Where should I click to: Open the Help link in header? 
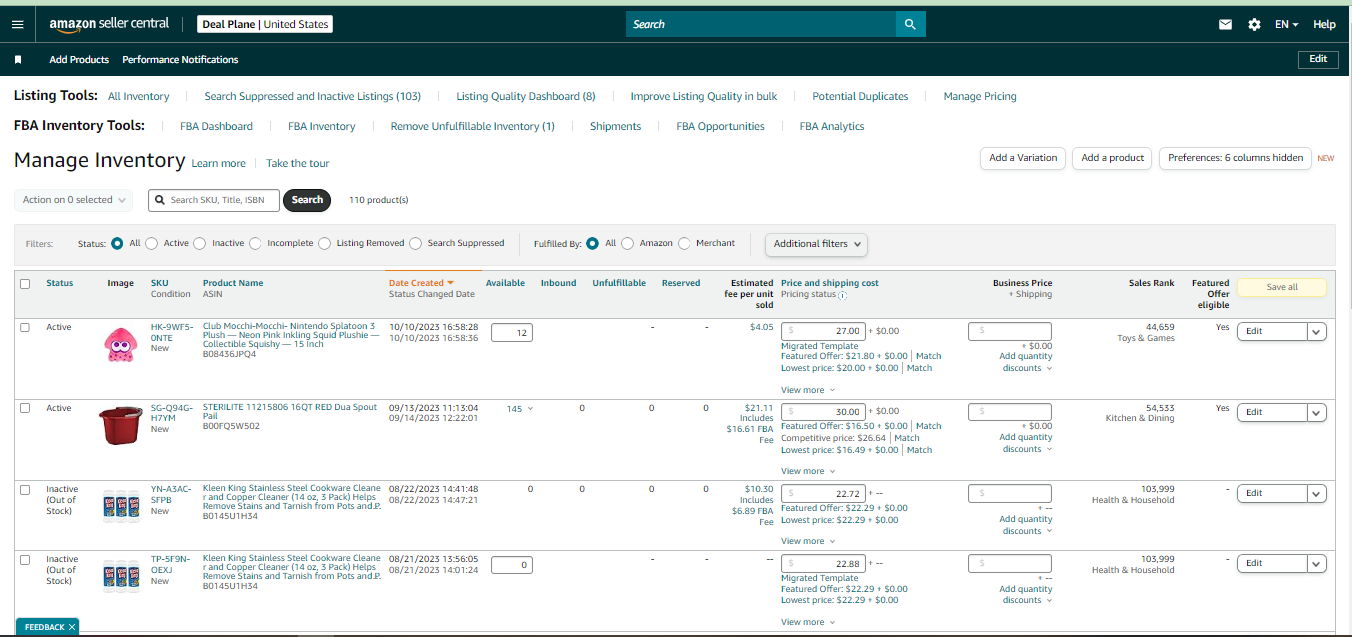1324,24
